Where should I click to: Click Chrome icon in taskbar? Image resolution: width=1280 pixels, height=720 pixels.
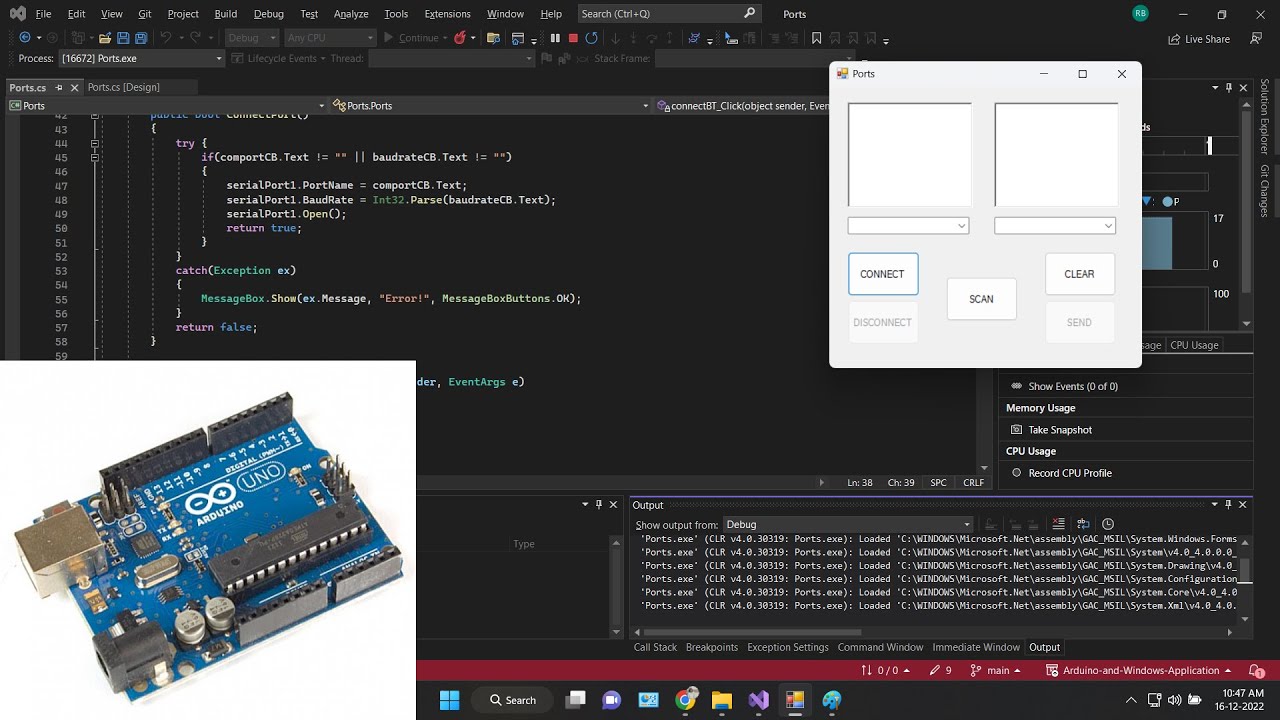pos(685,699)
